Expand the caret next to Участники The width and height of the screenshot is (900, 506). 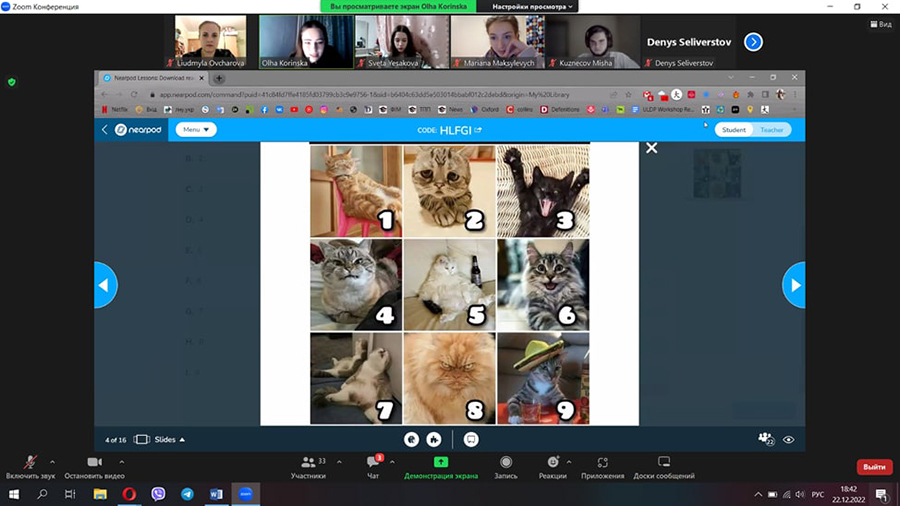coord(339,462)
